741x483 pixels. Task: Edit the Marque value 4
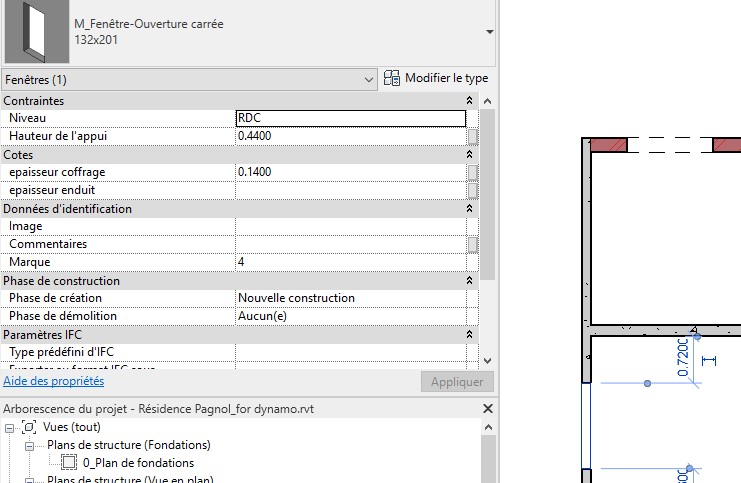click(x=351, y=262)
